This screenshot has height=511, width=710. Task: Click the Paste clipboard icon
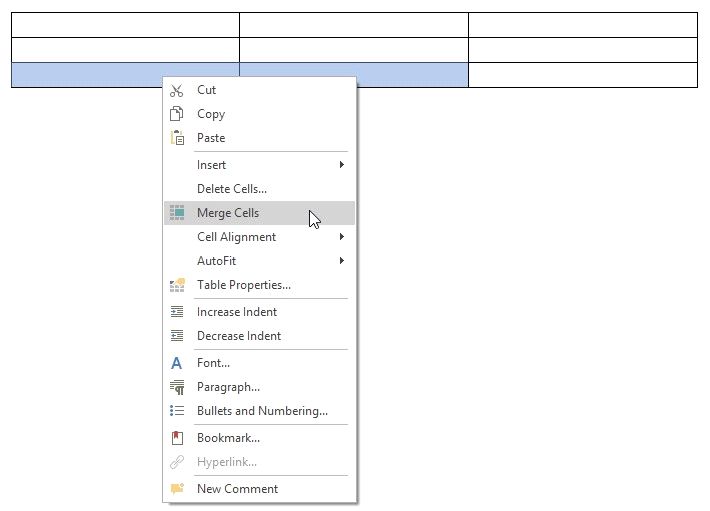pyautogui.click(x=177, y=138)
